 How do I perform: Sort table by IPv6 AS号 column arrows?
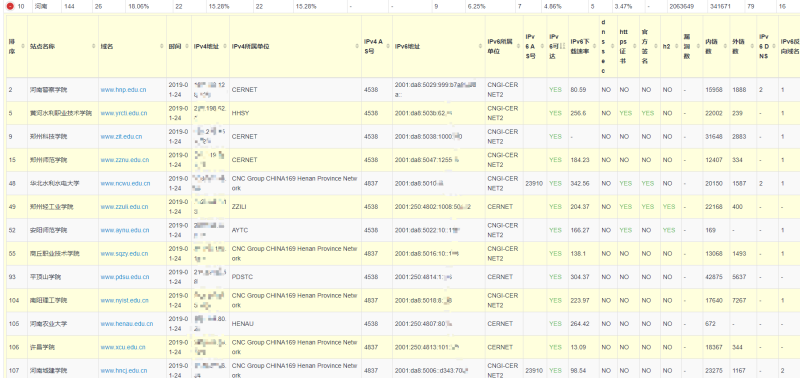542,46
